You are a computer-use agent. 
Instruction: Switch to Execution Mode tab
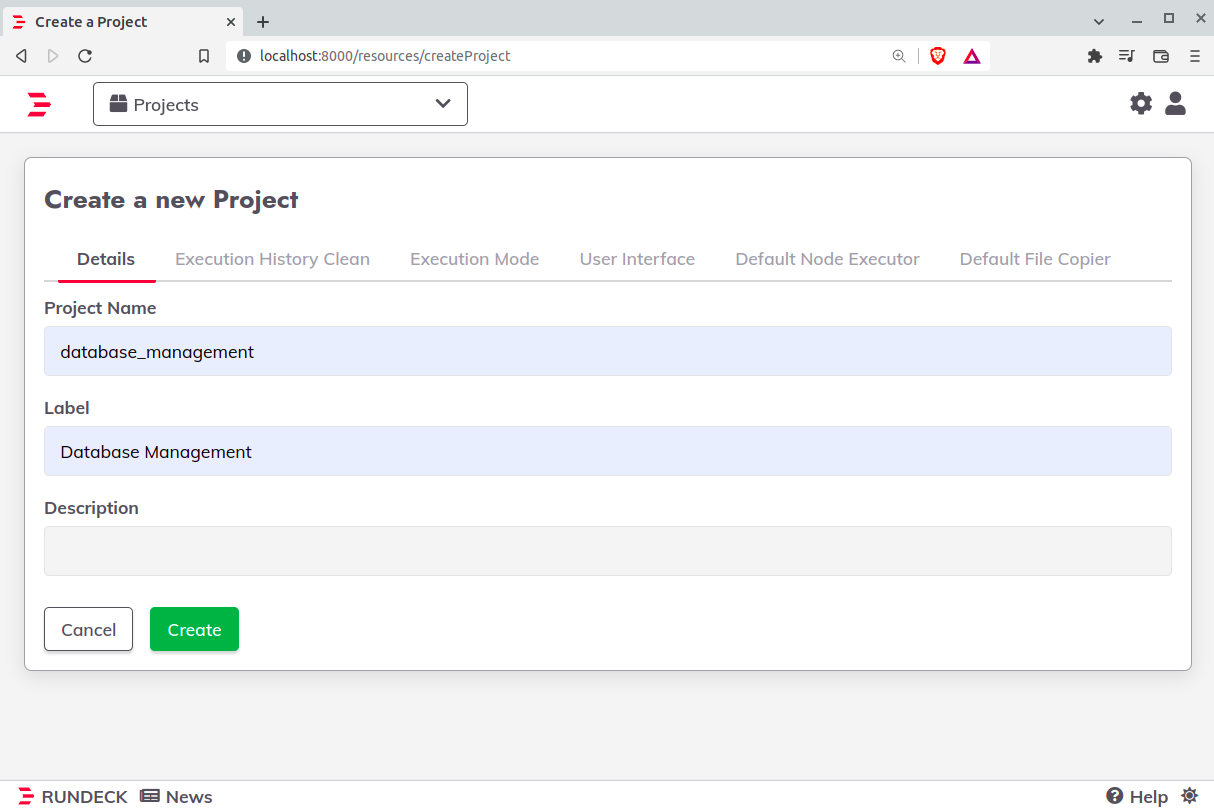click(x=474, y=259)
